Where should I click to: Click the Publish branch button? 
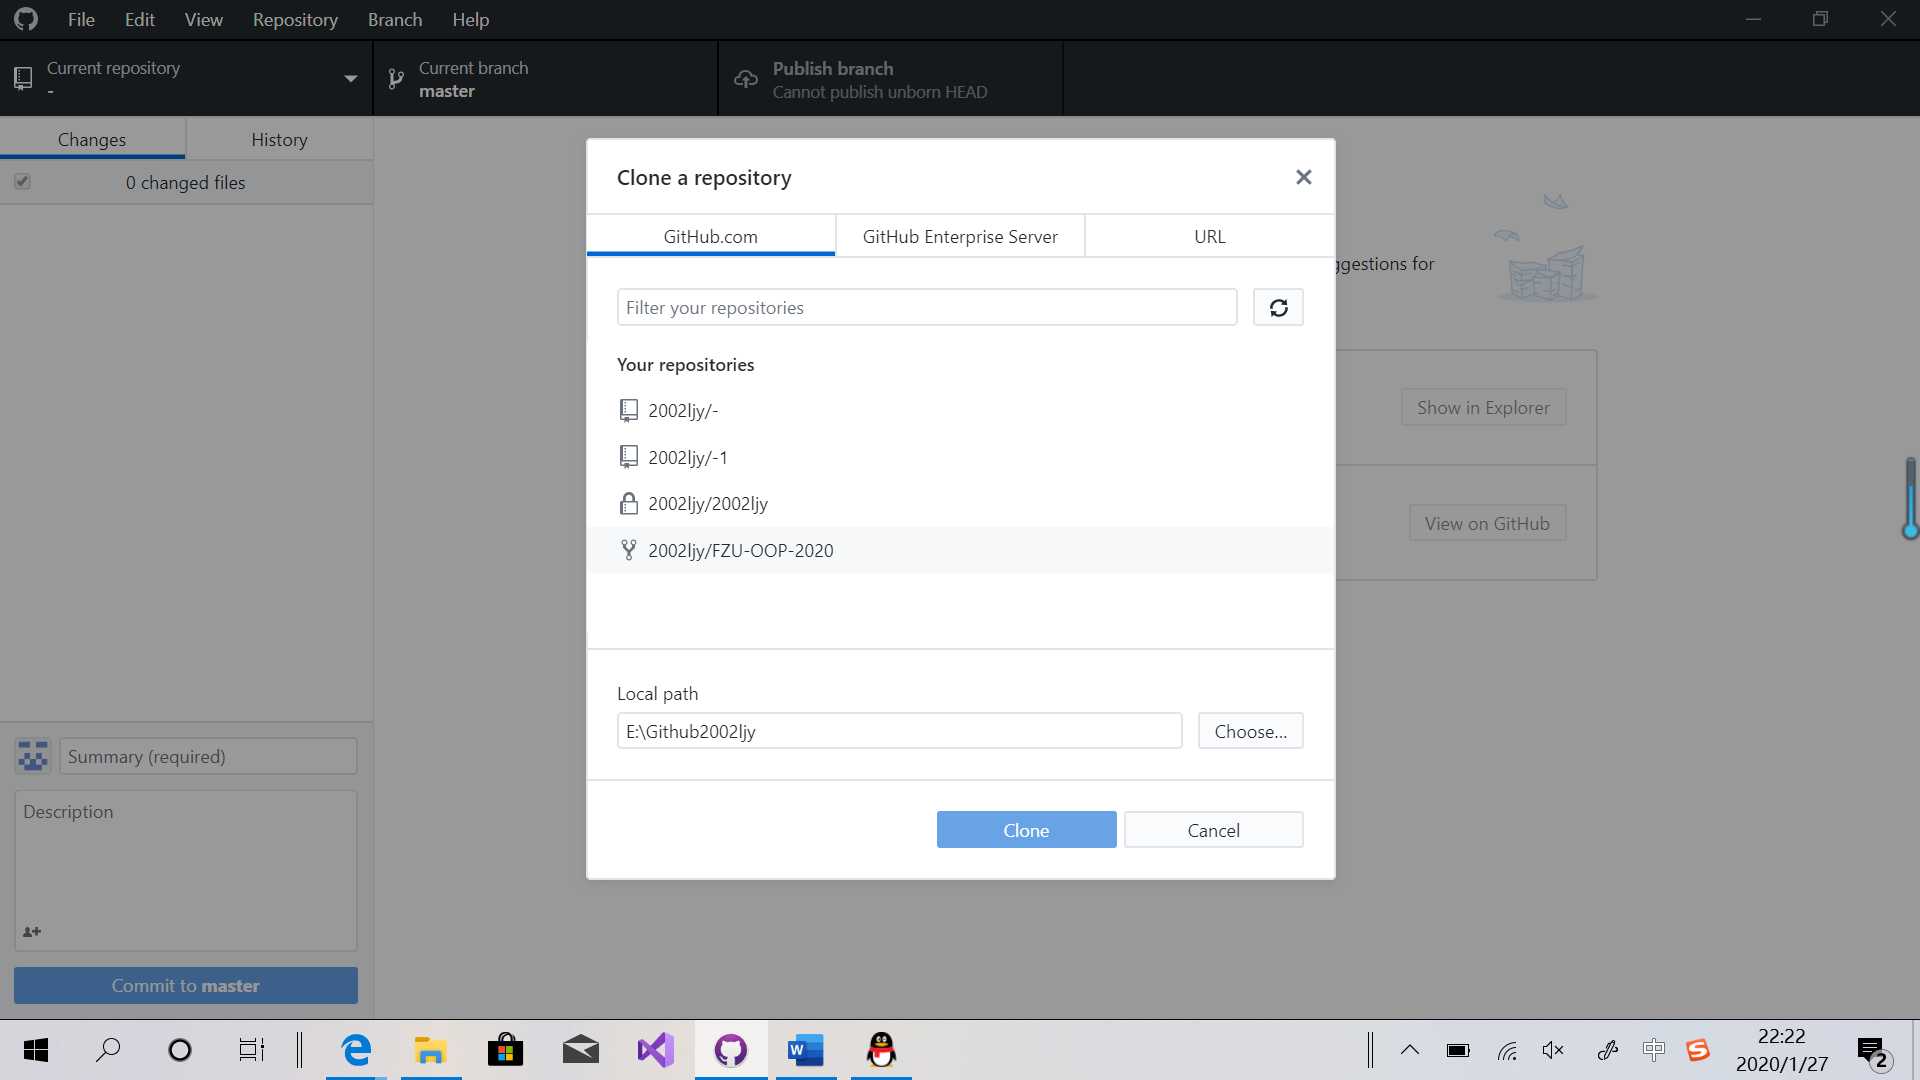890,78
